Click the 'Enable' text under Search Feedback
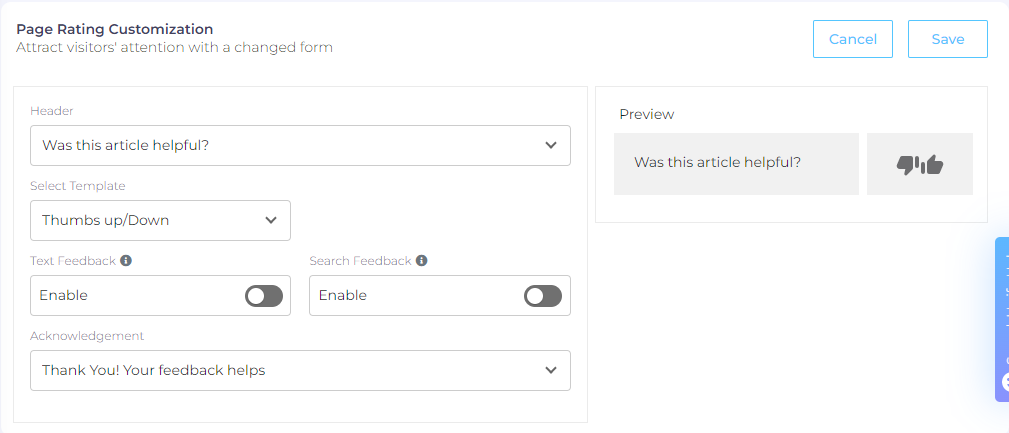Image resolution: width=1009 pixels, height=433 pixels. tap(343, 296)
